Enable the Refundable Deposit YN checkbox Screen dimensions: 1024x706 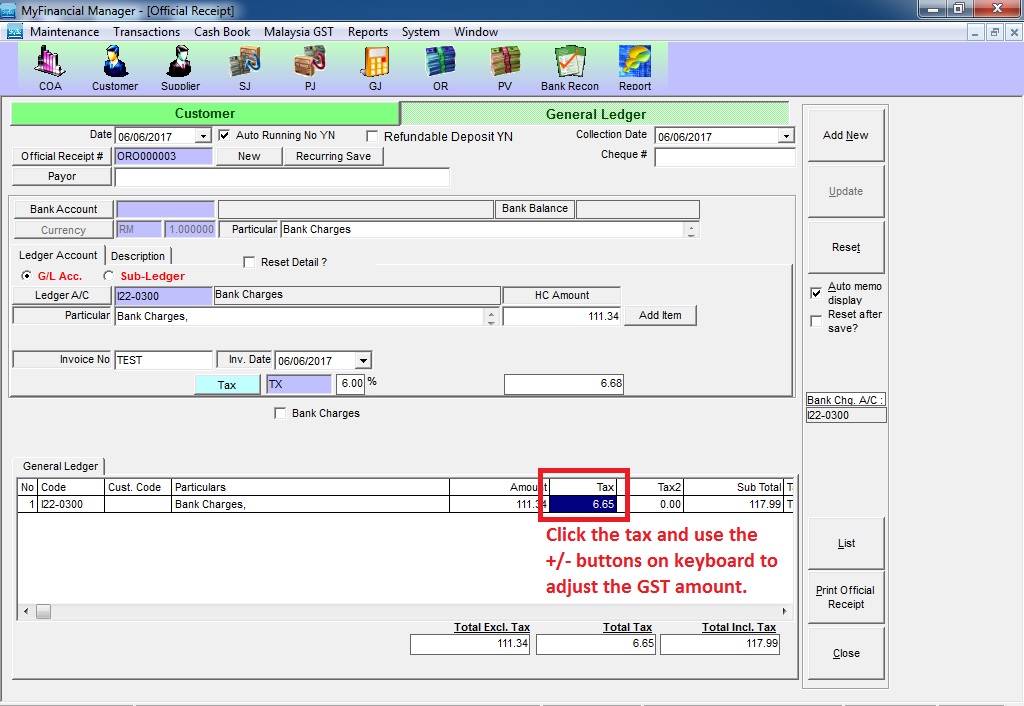coord(373,136)
